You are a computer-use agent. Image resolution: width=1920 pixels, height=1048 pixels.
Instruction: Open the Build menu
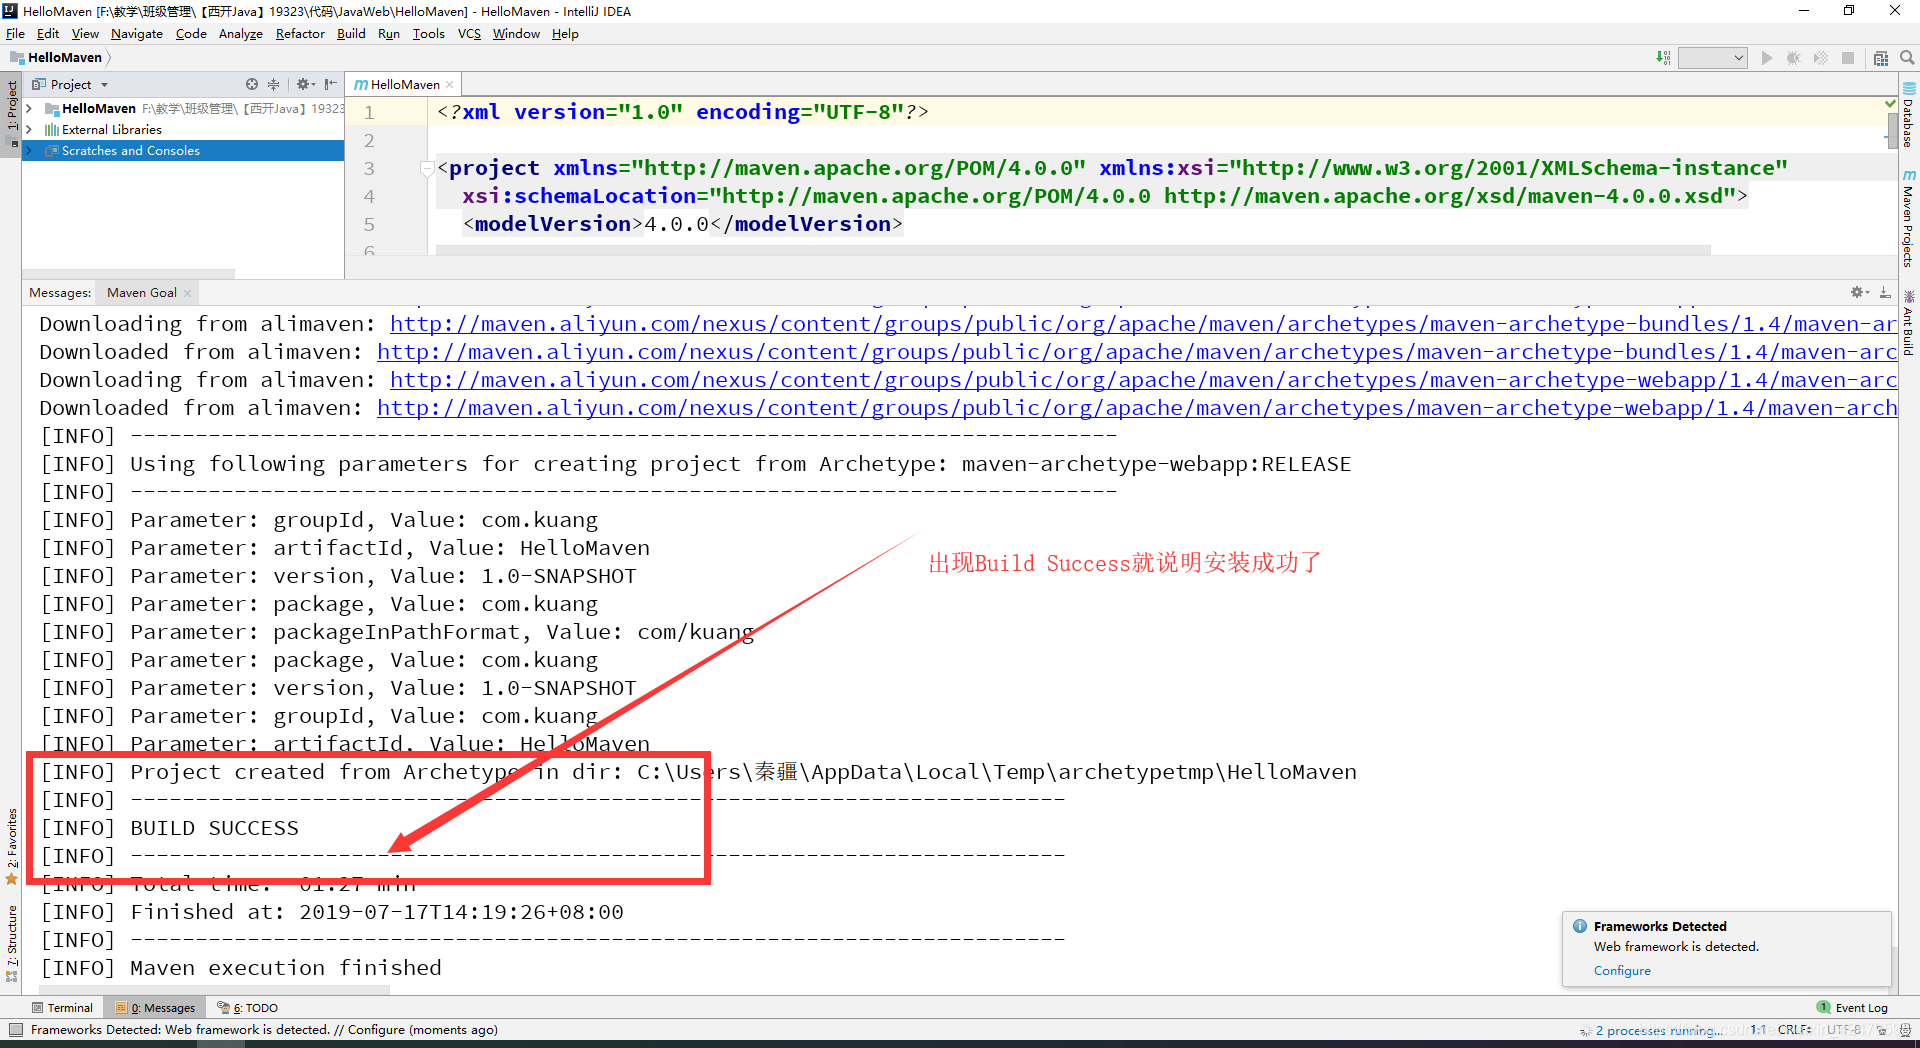[x=351, y=34]
